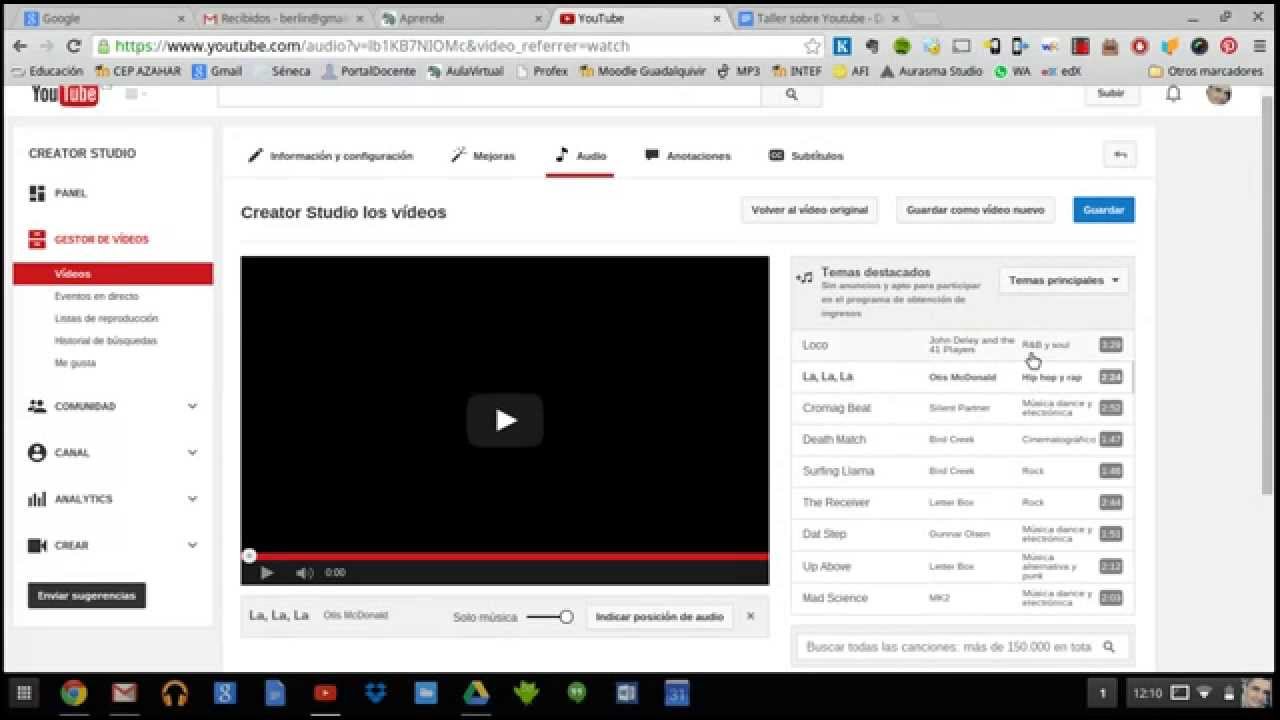
Task: Open the Anotaciones tab
Action: 688,156
